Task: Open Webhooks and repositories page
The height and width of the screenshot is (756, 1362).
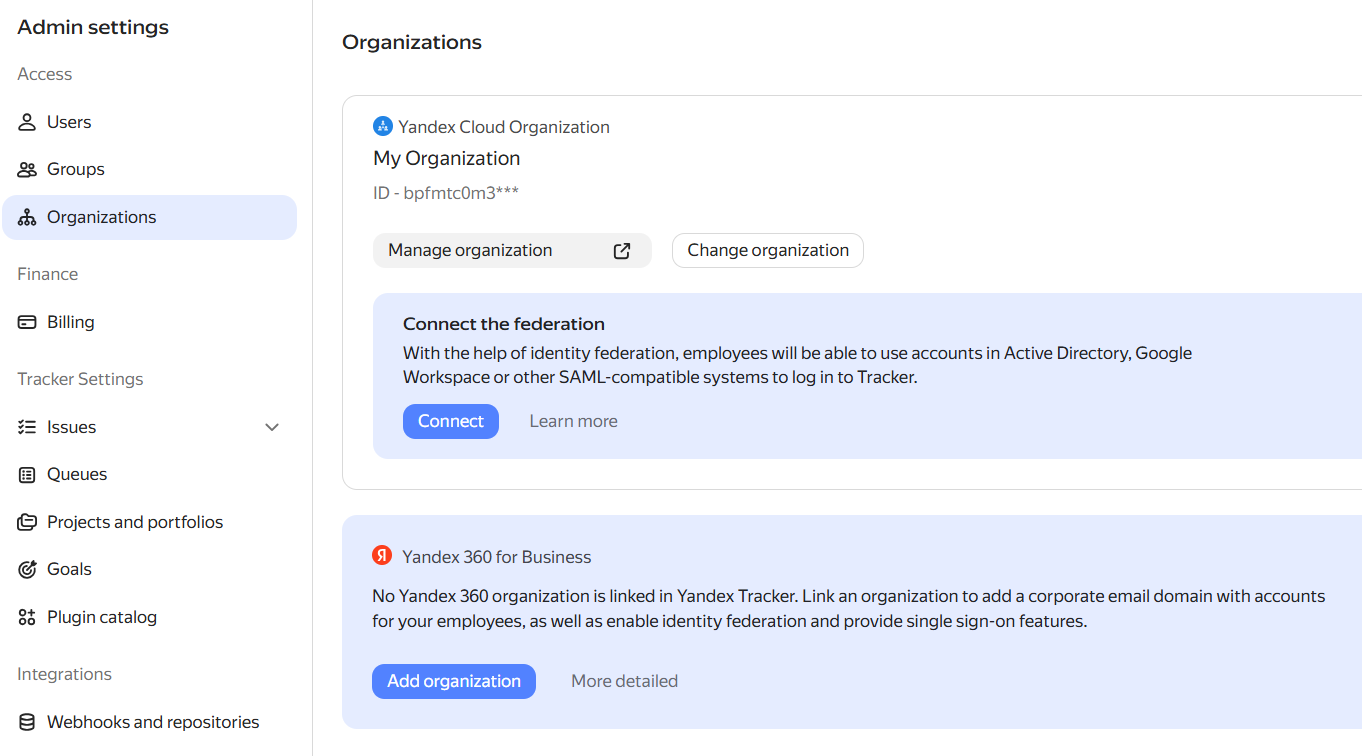Action: coord(150,722)
